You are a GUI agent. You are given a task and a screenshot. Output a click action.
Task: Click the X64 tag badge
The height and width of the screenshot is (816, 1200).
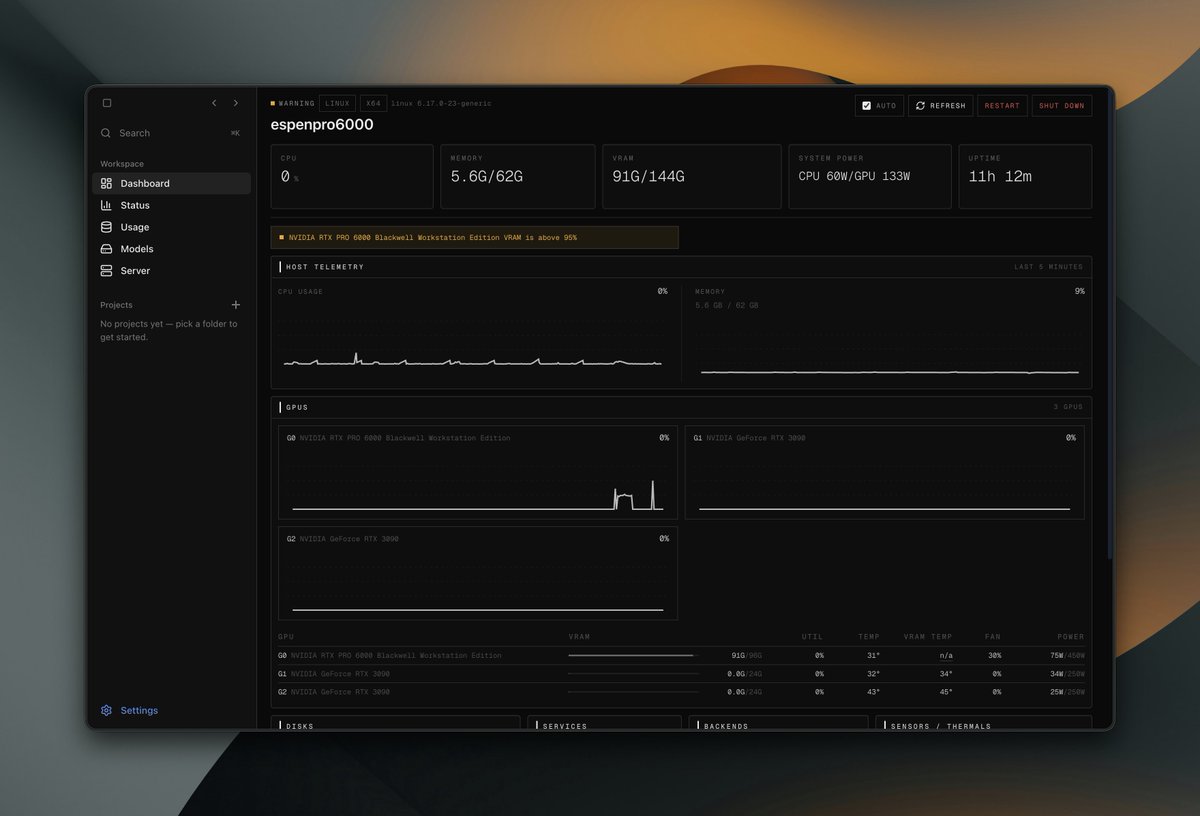(x=373, y=103)
